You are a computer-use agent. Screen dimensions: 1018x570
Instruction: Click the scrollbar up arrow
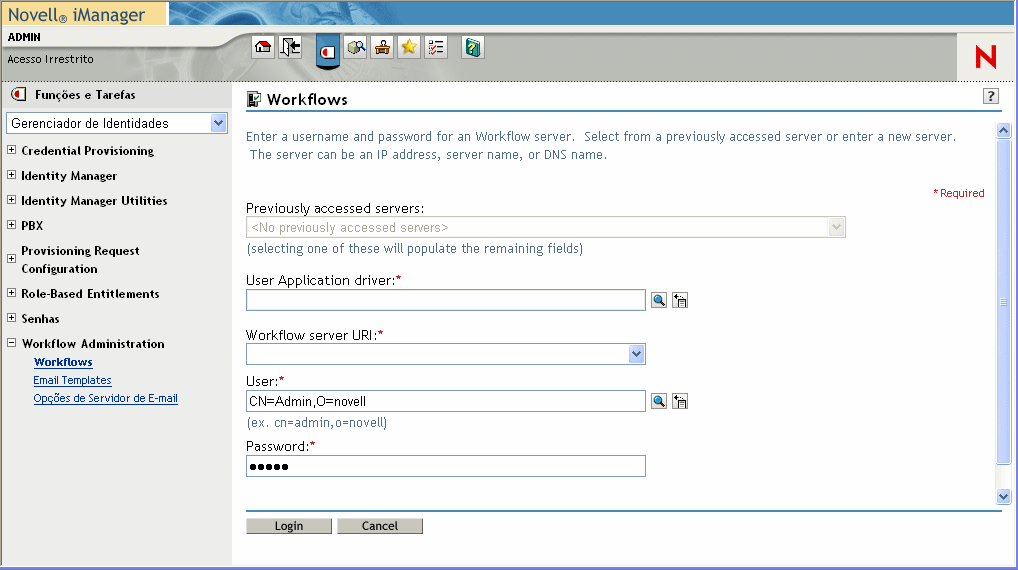[1003, 130]
